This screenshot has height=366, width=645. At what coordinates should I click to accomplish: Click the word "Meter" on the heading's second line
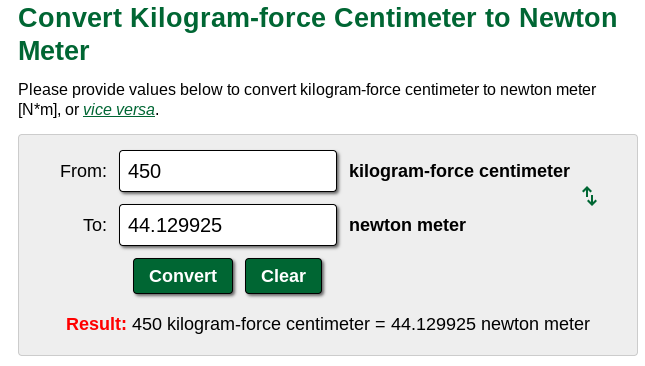(54, 51)
